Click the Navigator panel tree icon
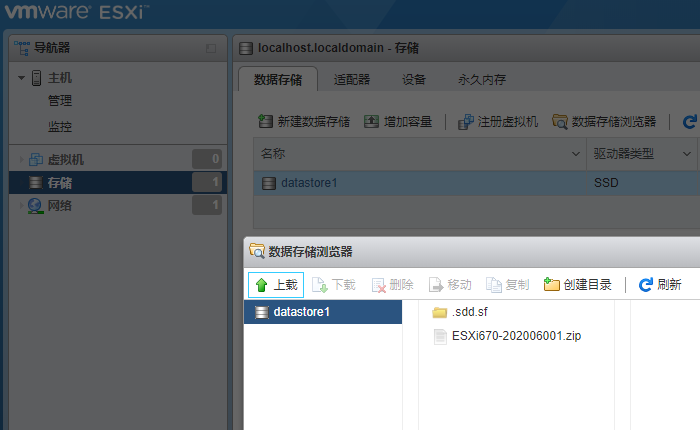Image resolution: width=700 pixels, height=430 pixels. [x=22, y=48]
